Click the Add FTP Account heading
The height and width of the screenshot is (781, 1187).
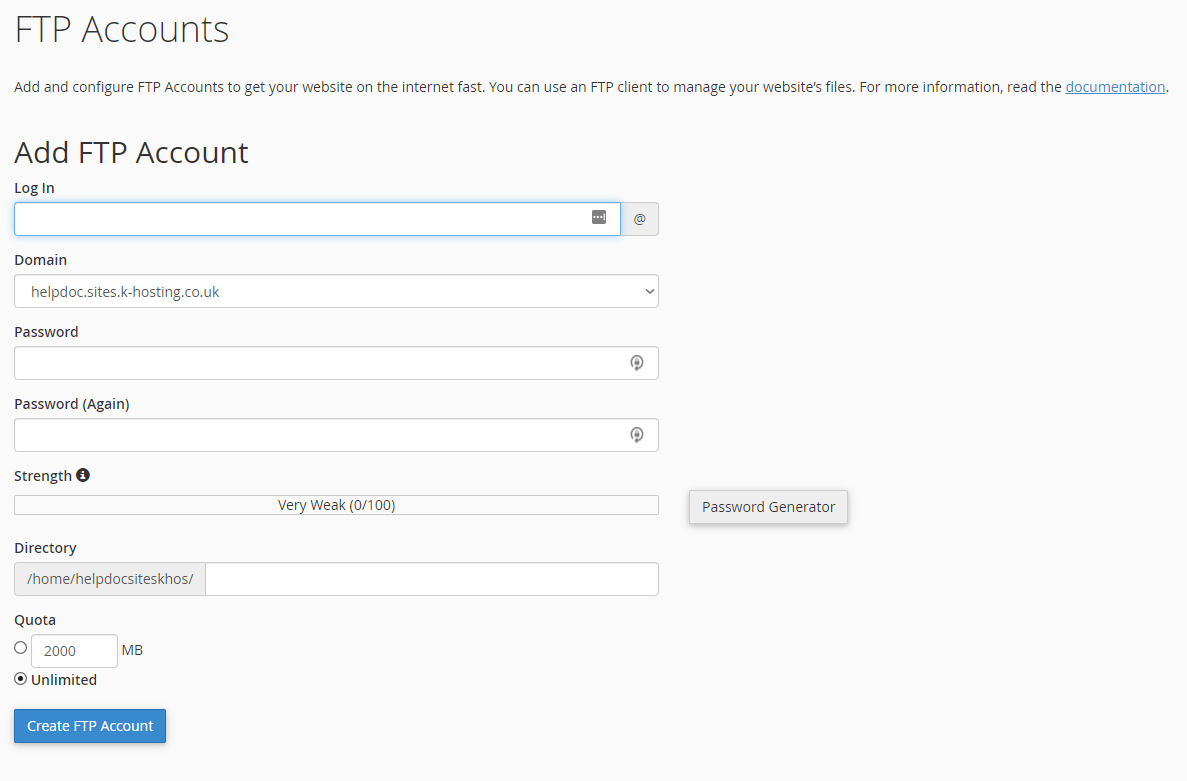(131, 153)
